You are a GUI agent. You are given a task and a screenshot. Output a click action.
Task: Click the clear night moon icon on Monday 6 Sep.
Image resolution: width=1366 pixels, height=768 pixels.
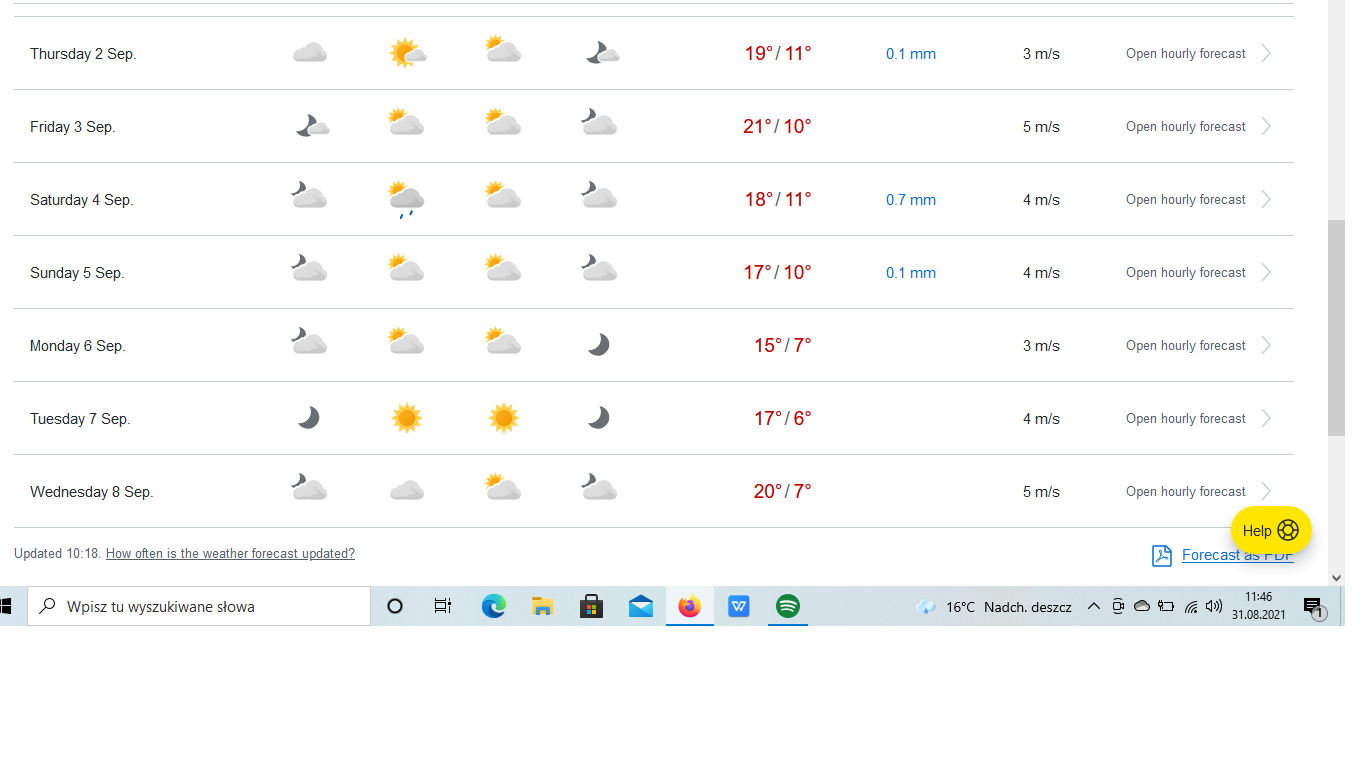tap(598, 345)
